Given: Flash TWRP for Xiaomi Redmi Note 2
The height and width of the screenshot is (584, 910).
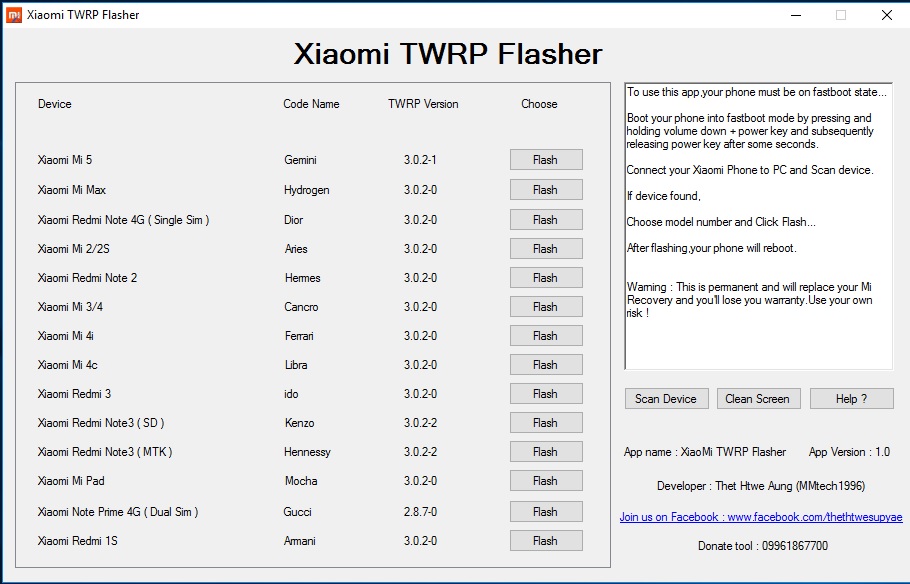Looking at the screenshot, I should [546, 278].
